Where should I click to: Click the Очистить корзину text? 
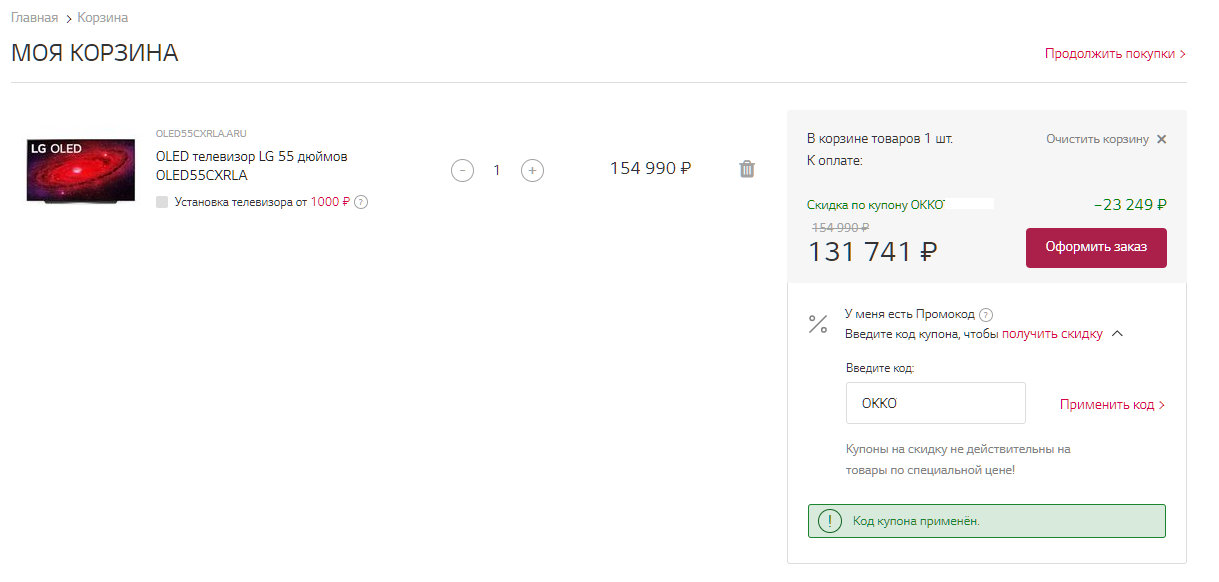tap(1097, 139)
